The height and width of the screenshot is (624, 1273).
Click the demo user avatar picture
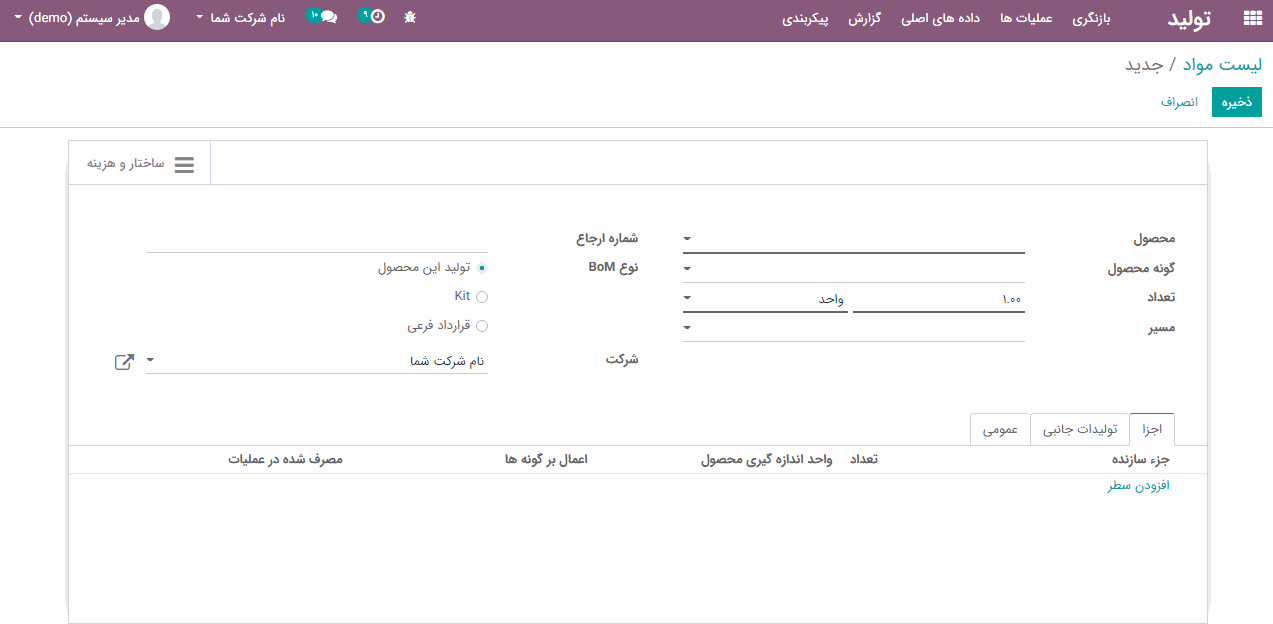pos(157,17)
